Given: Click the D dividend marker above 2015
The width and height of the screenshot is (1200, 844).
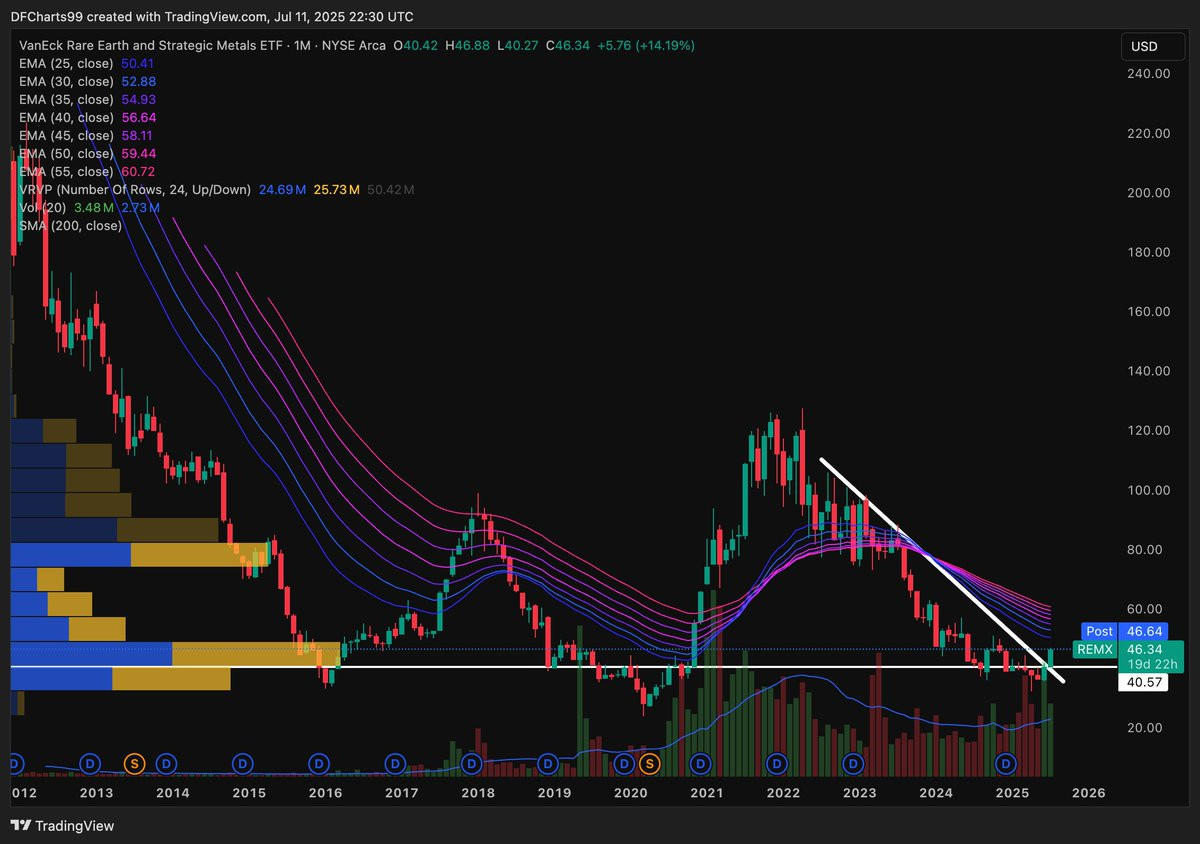Looking at the screenshot, I should click(x=242, y=764).
